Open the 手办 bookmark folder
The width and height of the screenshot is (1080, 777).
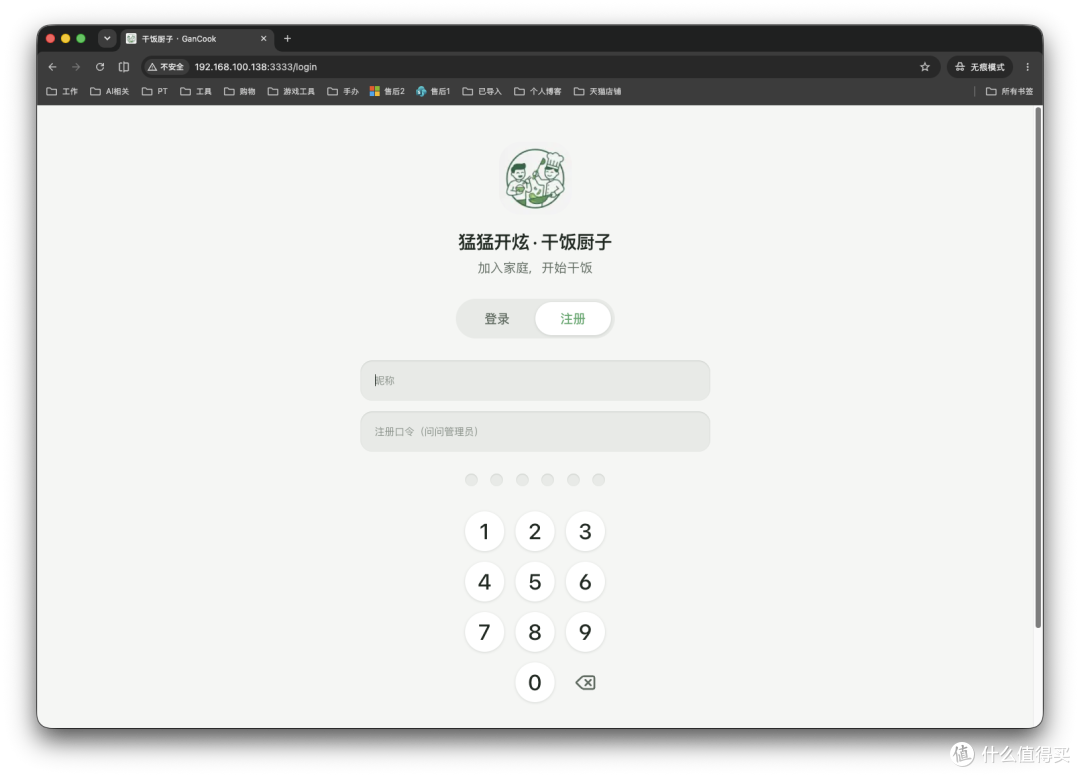[x=343, y=91]
